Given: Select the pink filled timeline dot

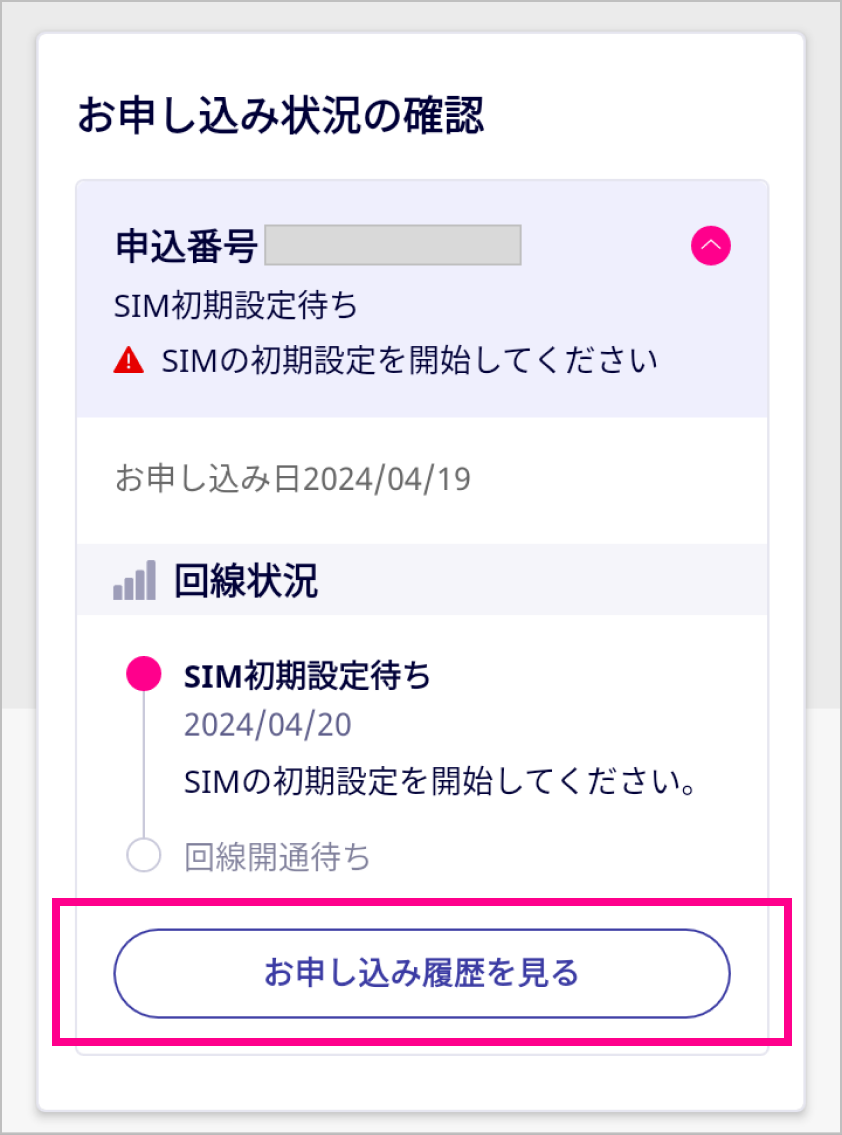Looking at the screenshot, I should click(144, 675).
